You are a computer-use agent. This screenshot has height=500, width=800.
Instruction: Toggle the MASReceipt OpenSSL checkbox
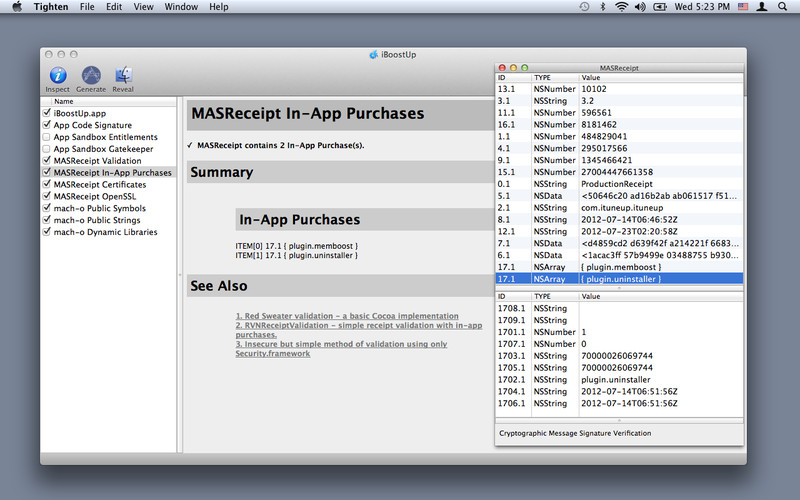[46, 196]
